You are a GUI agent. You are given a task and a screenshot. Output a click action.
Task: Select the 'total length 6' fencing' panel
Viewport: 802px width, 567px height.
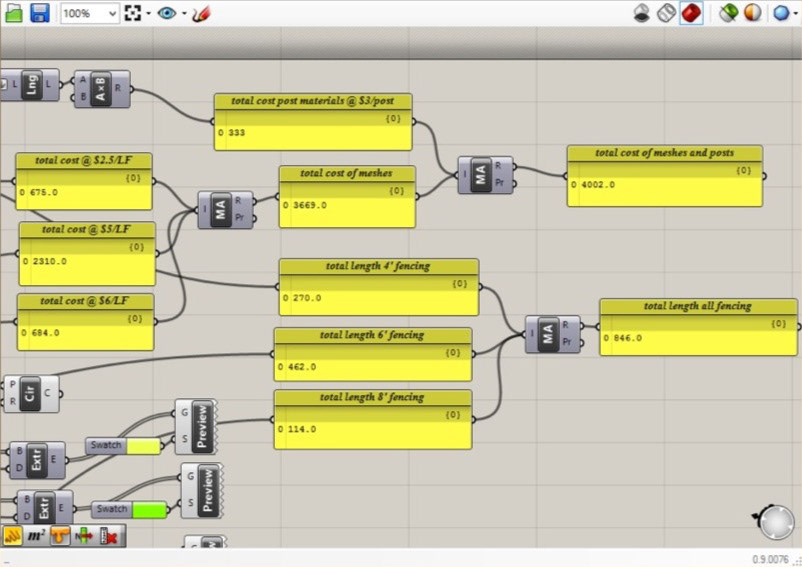coord(373,354)
